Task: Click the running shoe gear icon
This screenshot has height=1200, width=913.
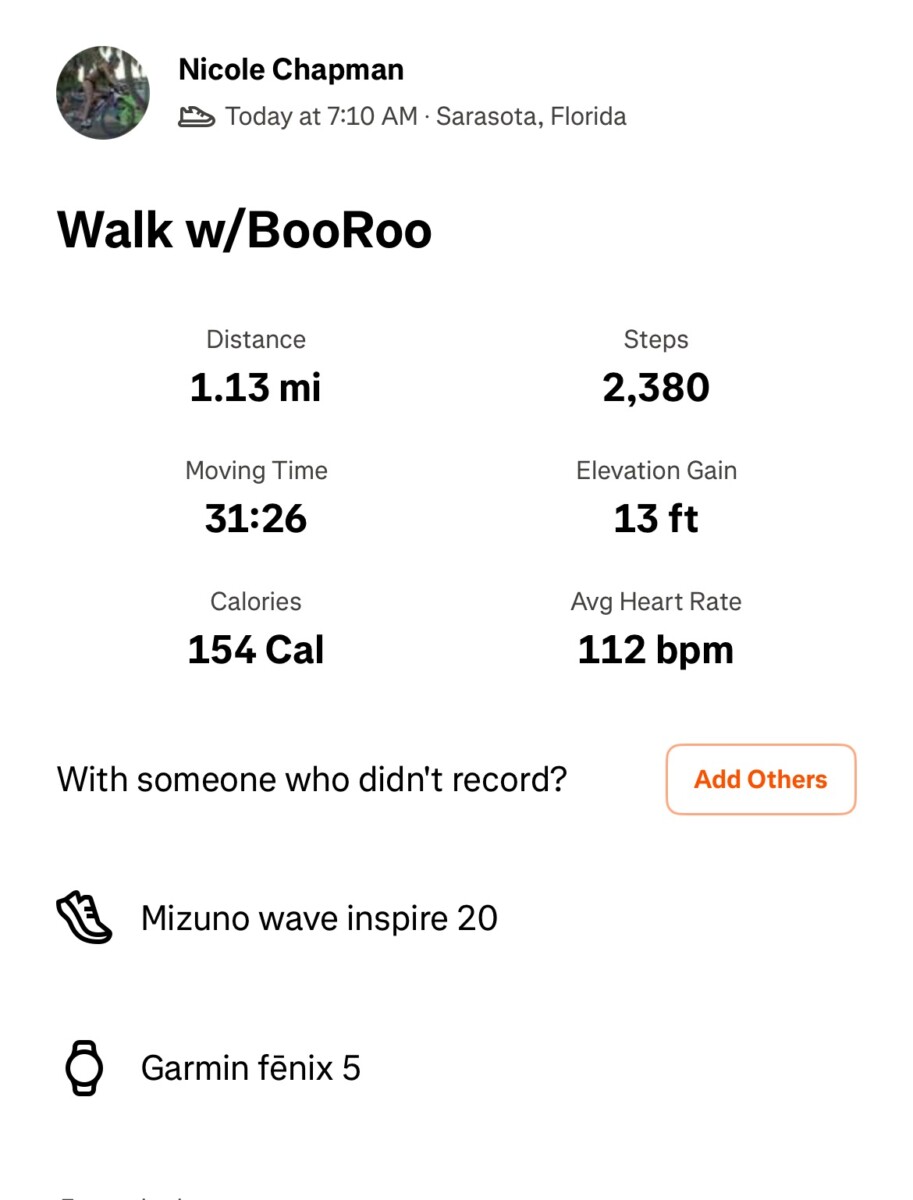Action: click(x=84, y=918)
